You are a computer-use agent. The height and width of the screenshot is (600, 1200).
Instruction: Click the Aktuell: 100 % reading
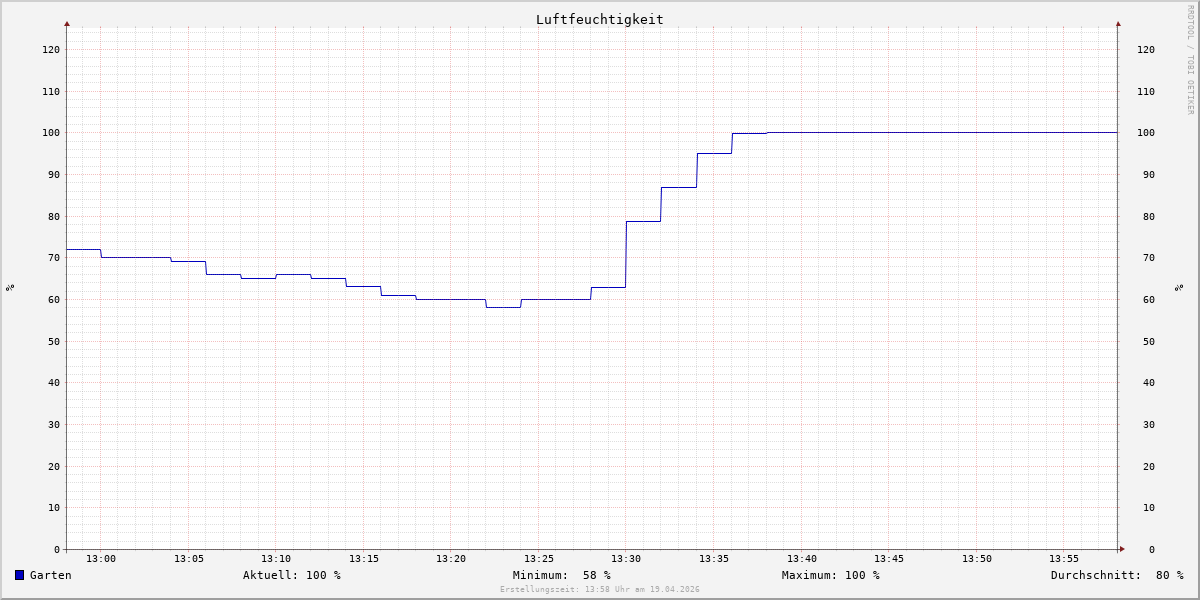(x=291, y=575)
